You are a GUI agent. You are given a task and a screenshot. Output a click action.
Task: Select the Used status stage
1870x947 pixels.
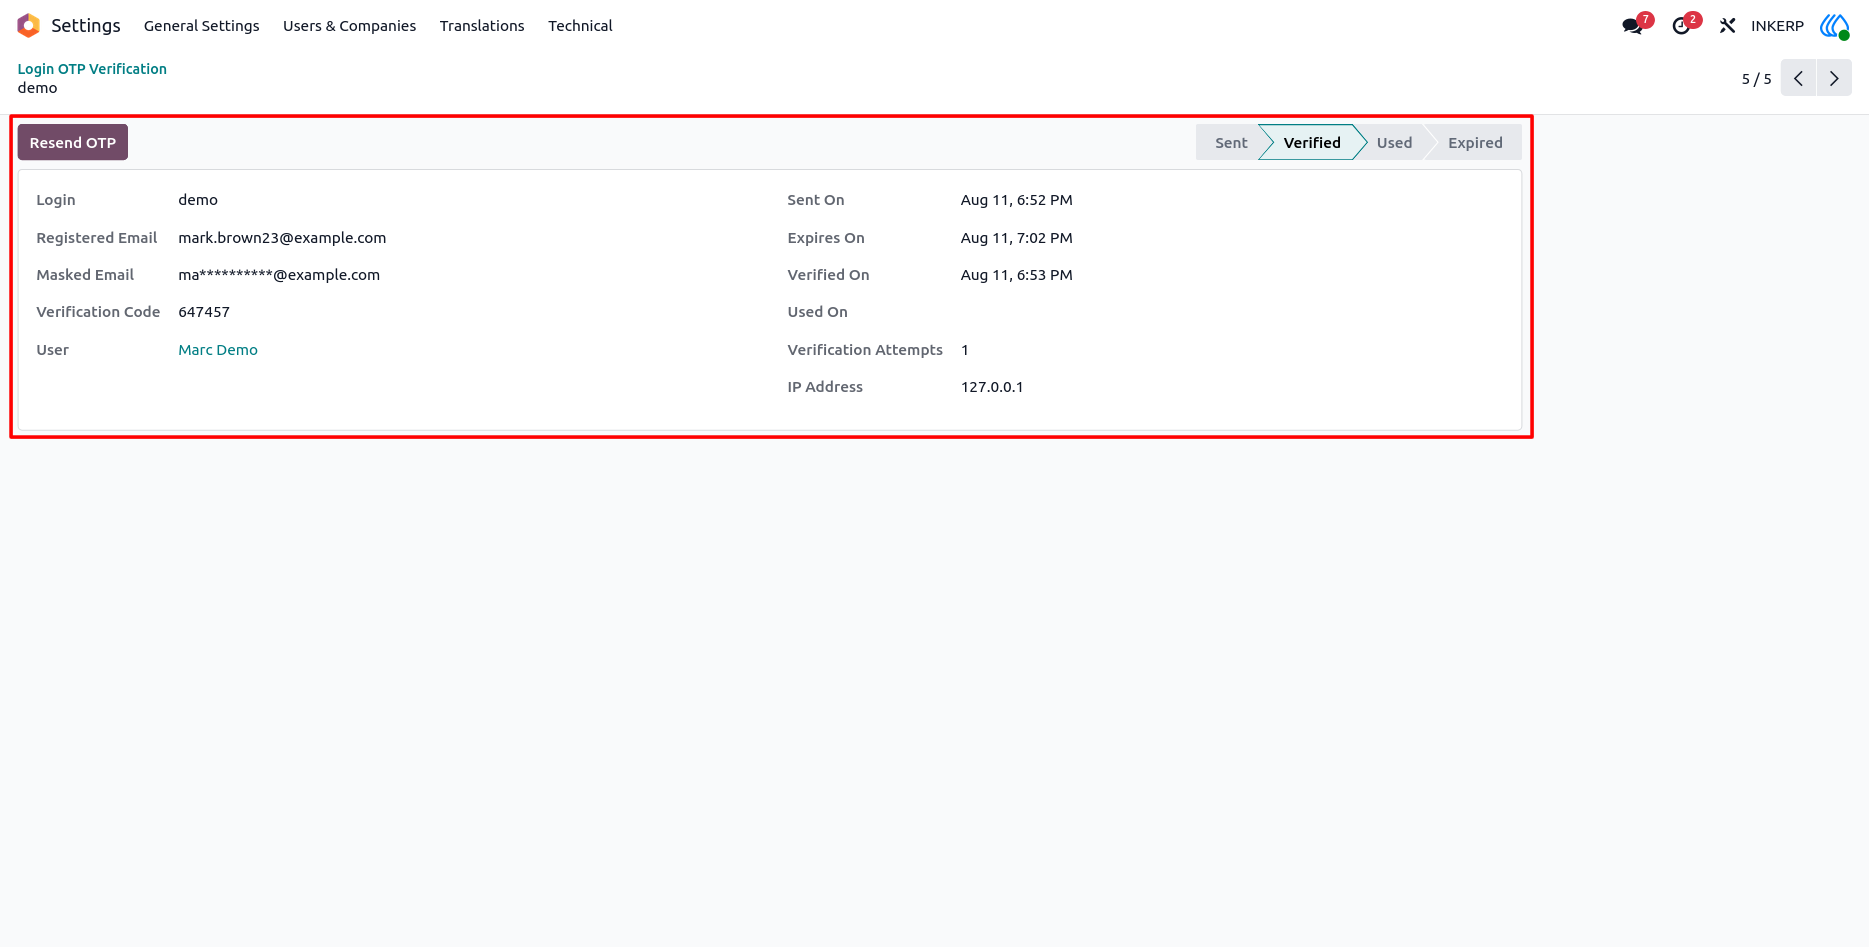click(1394, 143)
